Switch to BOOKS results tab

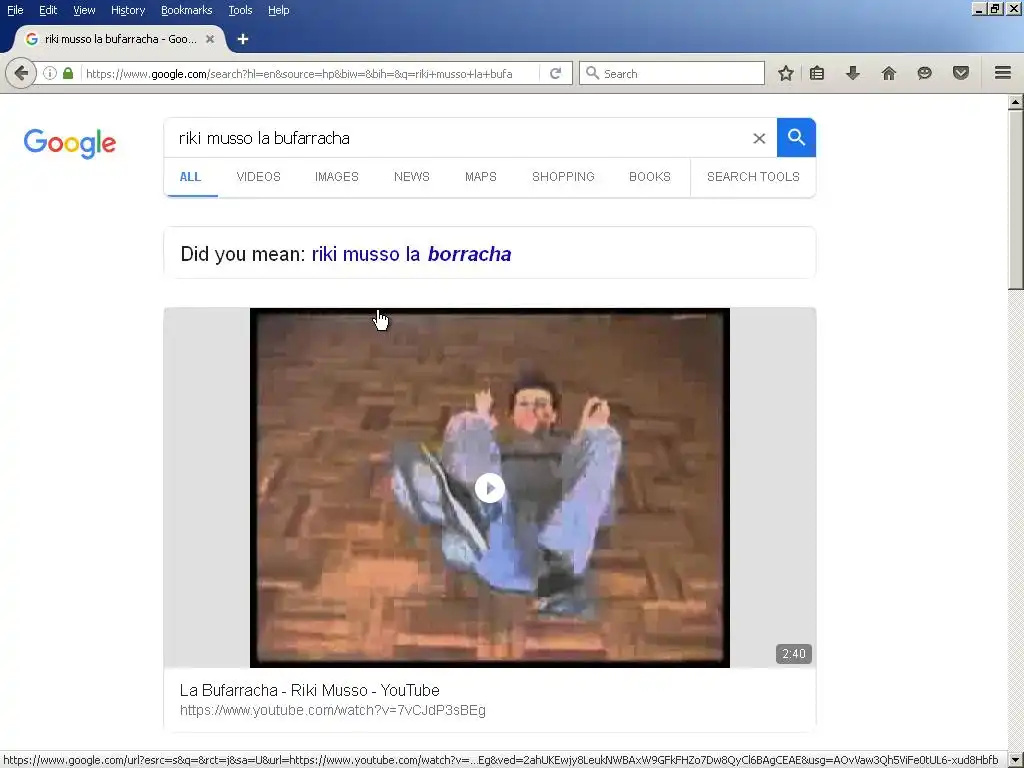650,177
